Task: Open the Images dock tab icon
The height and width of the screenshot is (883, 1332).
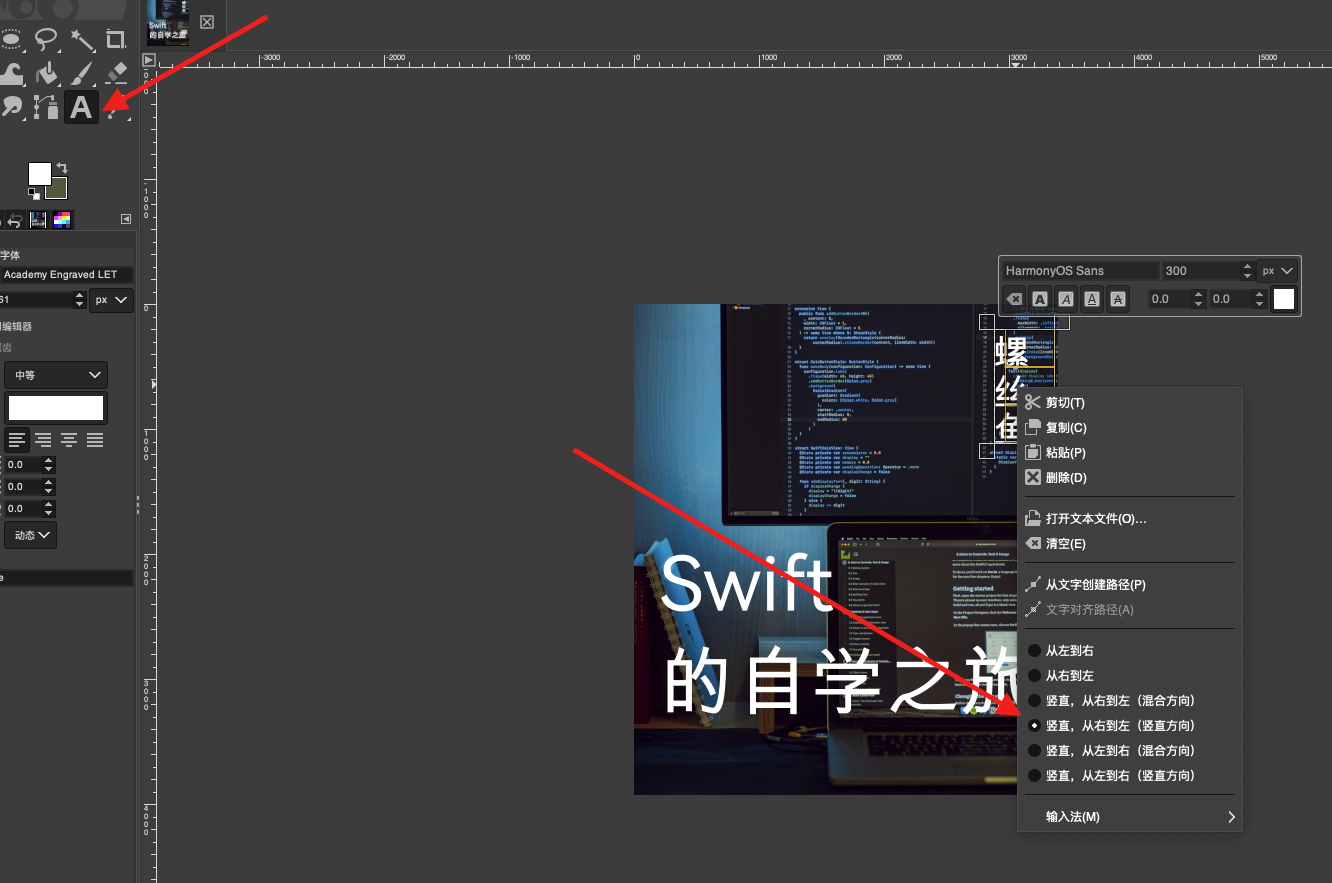Action: point(39,220)
